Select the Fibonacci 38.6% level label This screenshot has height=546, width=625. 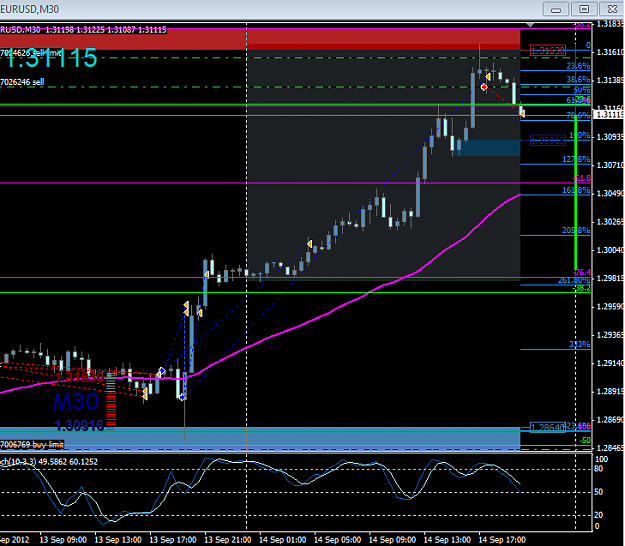coord(578,79)
